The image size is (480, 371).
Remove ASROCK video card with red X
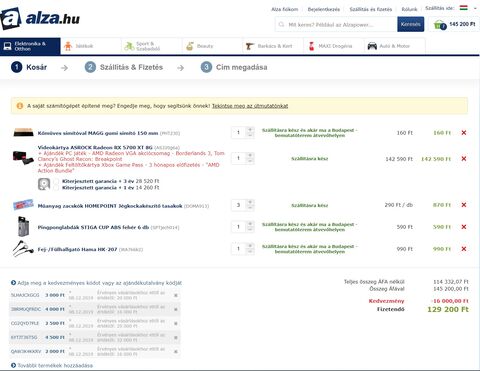(x=464, y=159)
